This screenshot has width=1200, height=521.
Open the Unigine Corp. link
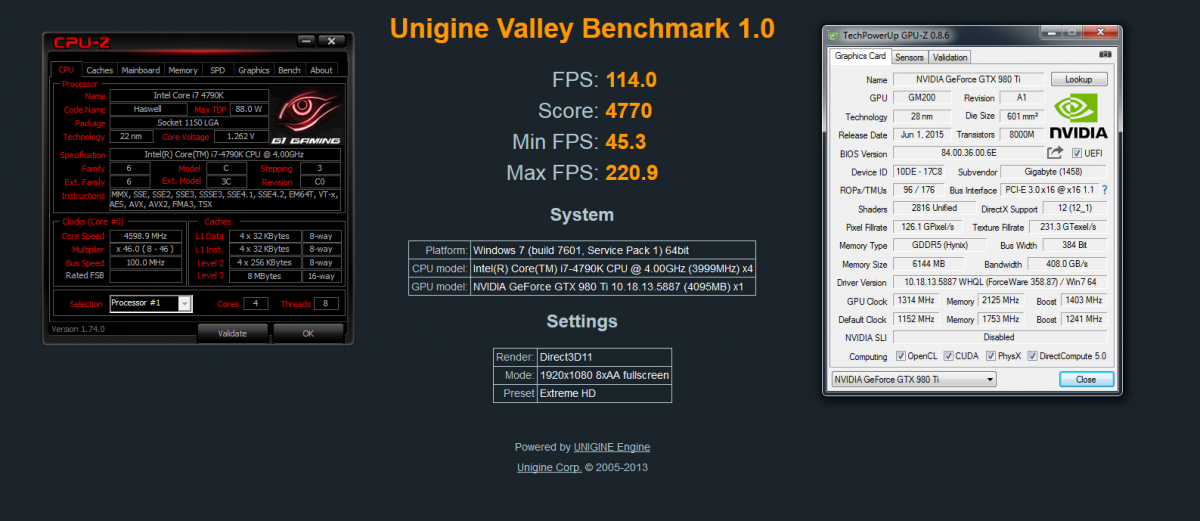[549, 467]
